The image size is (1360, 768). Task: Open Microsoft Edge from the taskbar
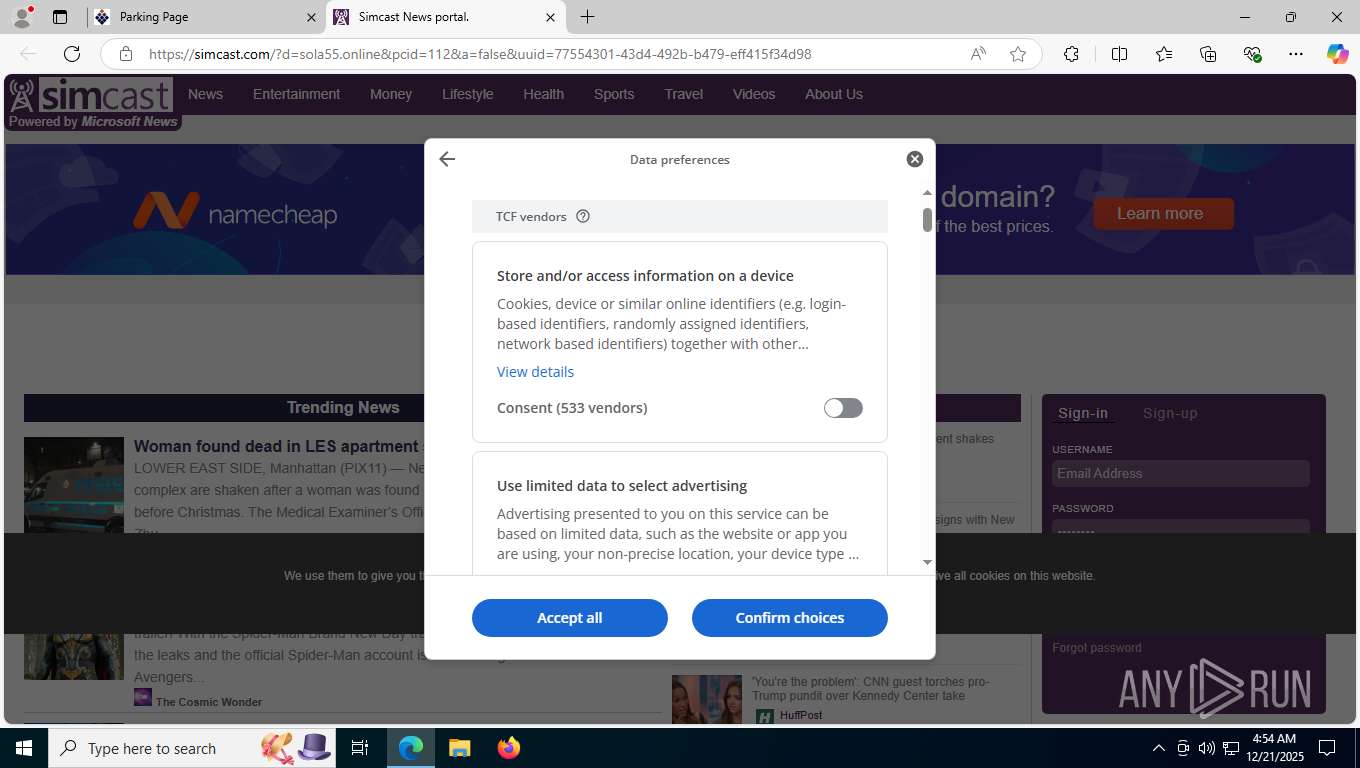[411, 748]
